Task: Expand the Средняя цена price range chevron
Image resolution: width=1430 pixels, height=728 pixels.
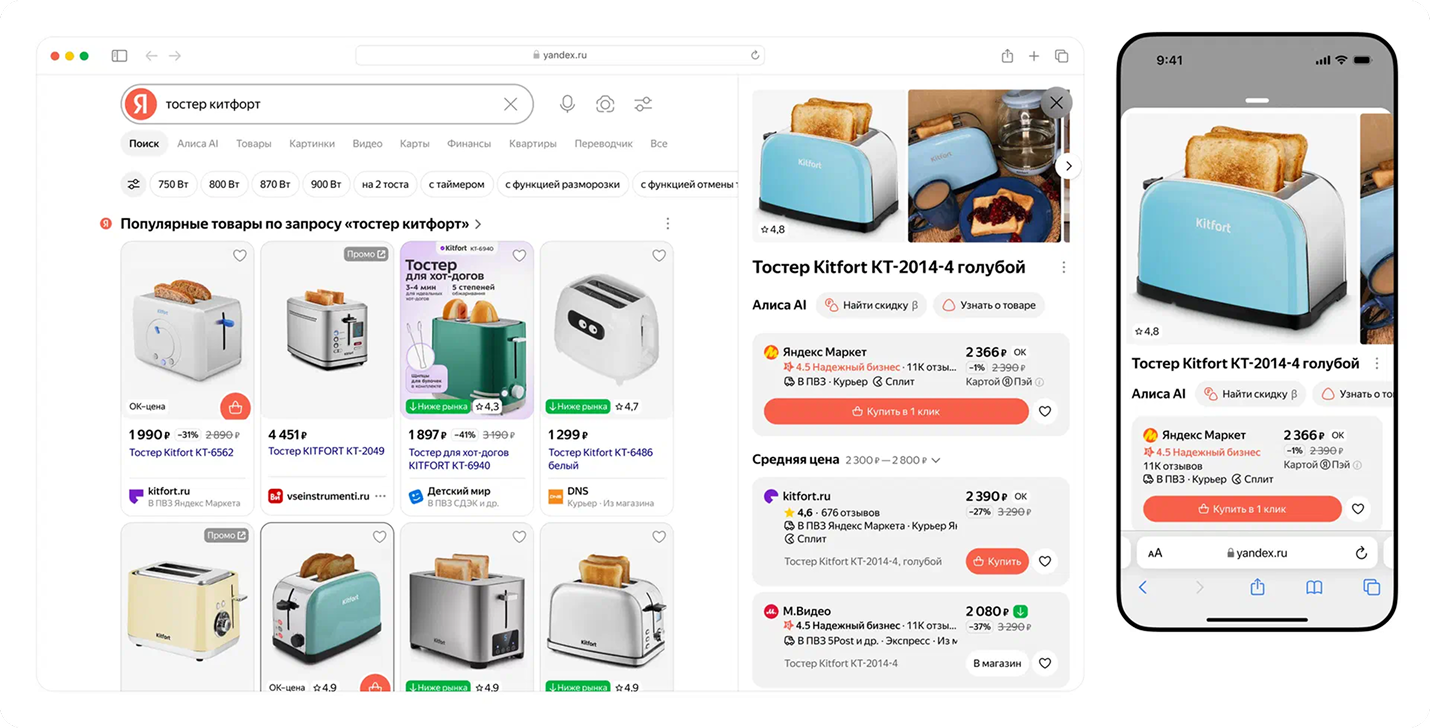Action: point(936,461)
